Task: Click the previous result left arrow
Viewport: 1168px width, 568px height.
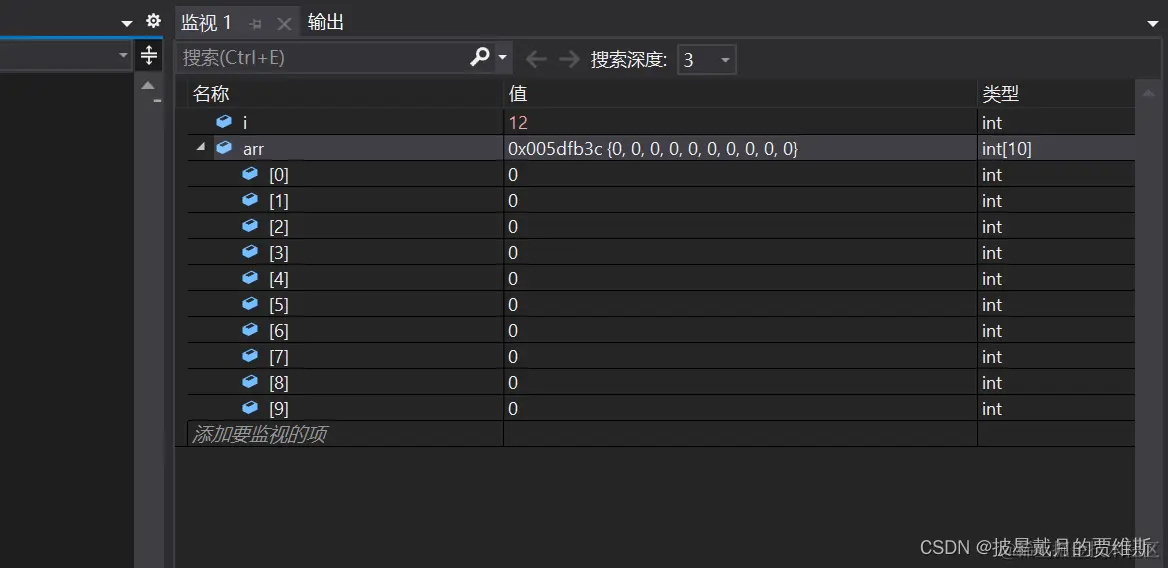Action: 536,59
